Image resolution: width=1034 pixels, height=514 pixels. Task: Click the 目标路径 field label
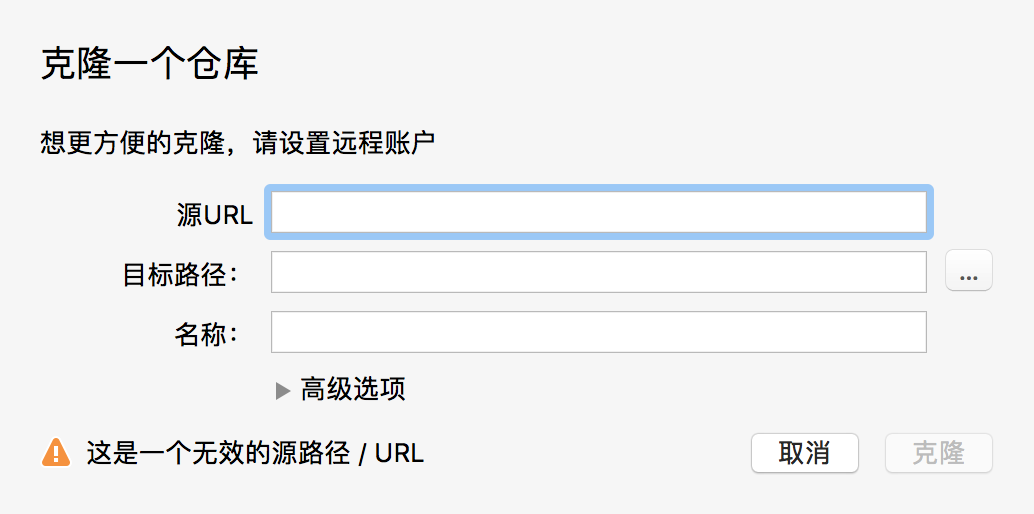point(180,273)
